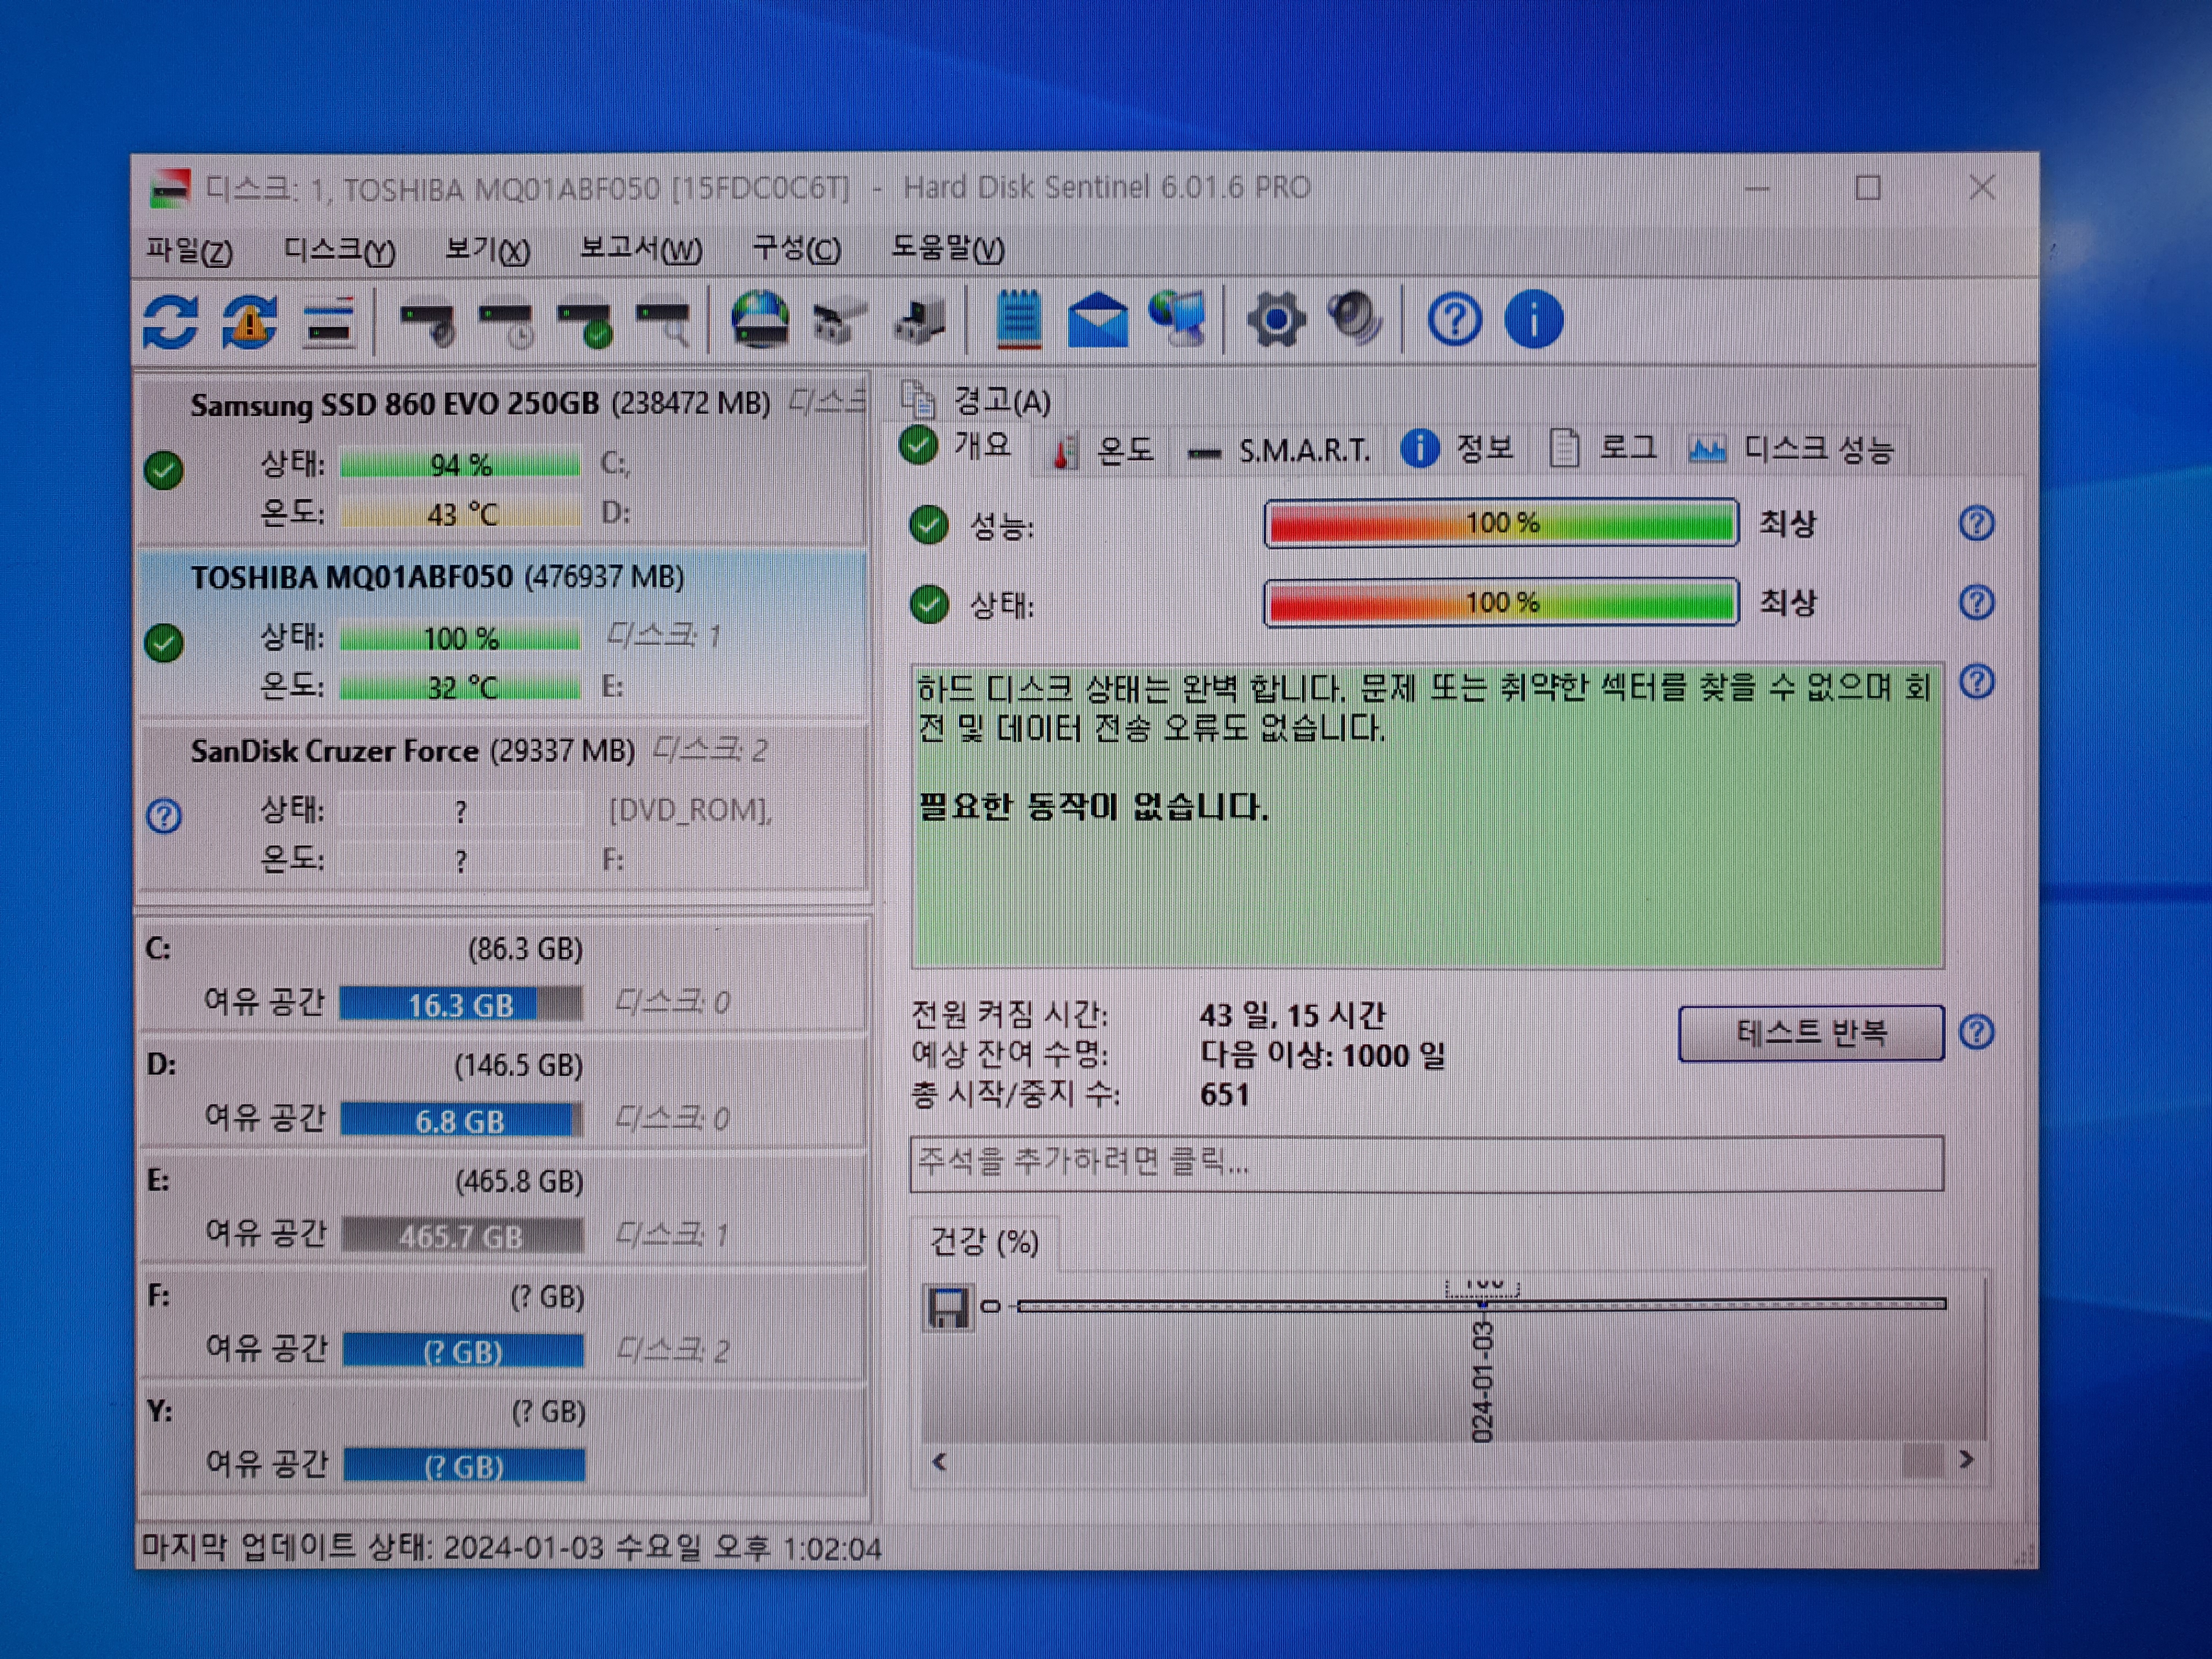2212x1659 pixels.
Task: Click the refresh icon with warning triangle
Action: [249, 322]
